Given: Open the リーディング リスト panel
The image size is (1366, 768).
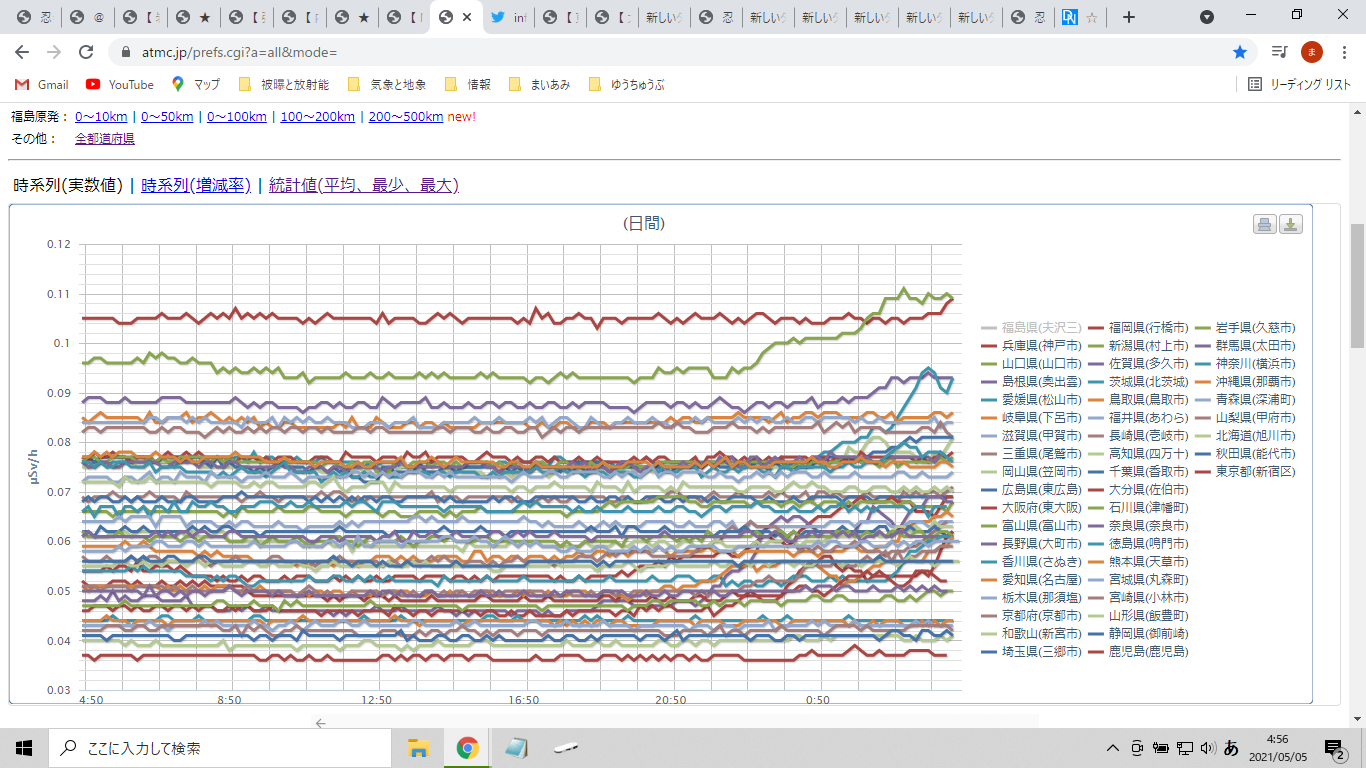Looking at the screenshot, I should coord(1299,85).
